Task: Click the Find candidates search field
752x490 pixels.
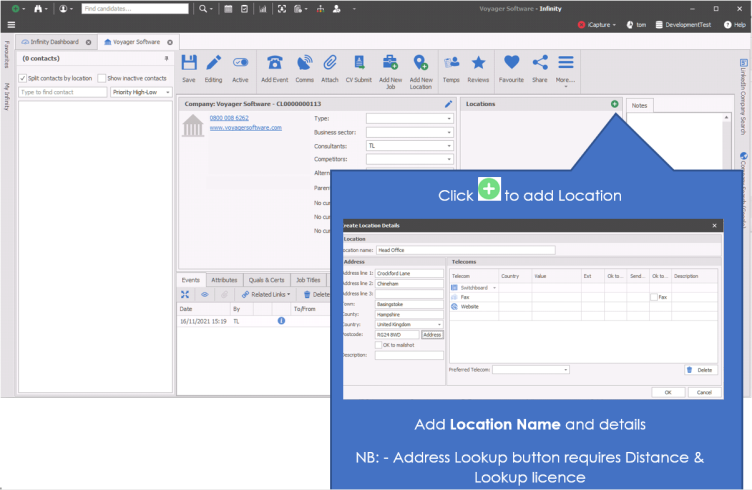Action: click(x=134, y=8)
